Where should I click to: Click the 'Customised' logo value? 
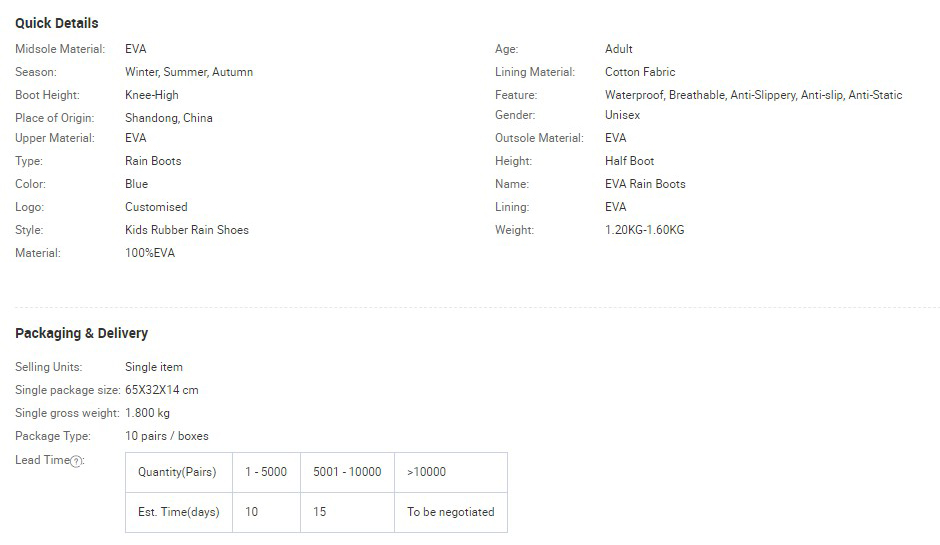(156, 207)
